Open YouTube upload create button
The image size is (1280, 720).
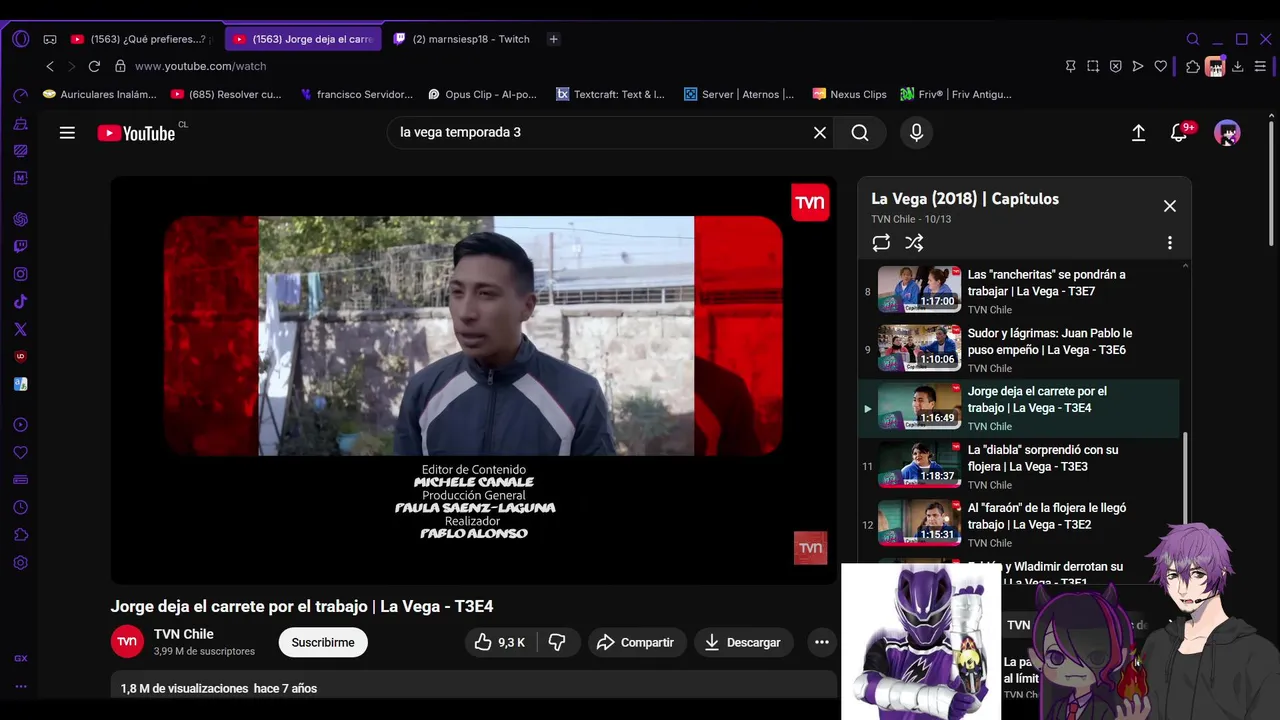coord(1138,132)
